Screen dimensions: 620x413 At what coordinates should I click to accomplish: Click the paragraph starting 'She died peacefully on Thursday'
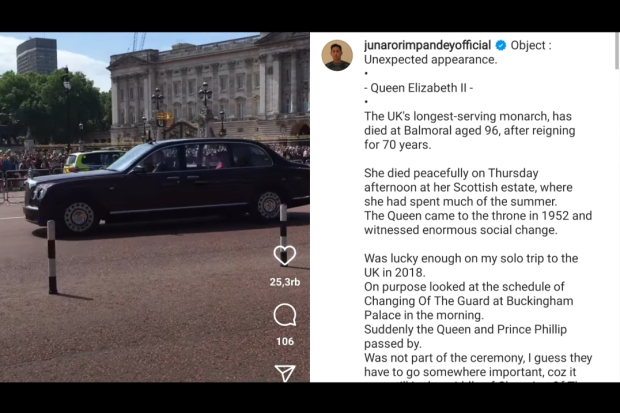[x=478, y=202]
